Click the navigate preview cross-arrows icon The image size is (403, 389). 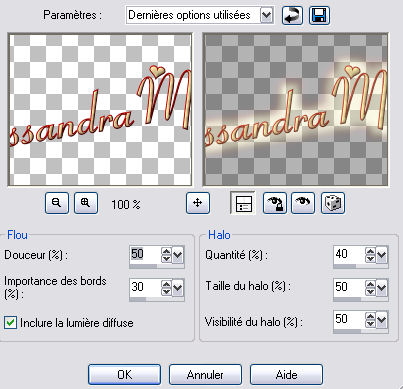(x=198, y=203)
